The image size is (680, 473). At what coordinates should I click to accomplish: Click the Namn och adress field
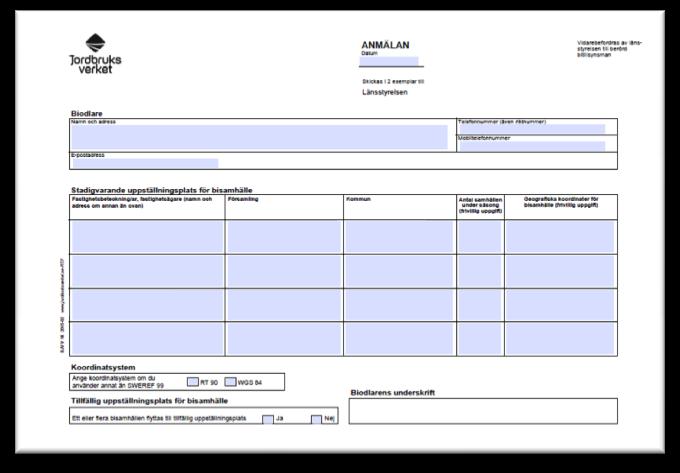pyautogui.click(x=259, y=137)
